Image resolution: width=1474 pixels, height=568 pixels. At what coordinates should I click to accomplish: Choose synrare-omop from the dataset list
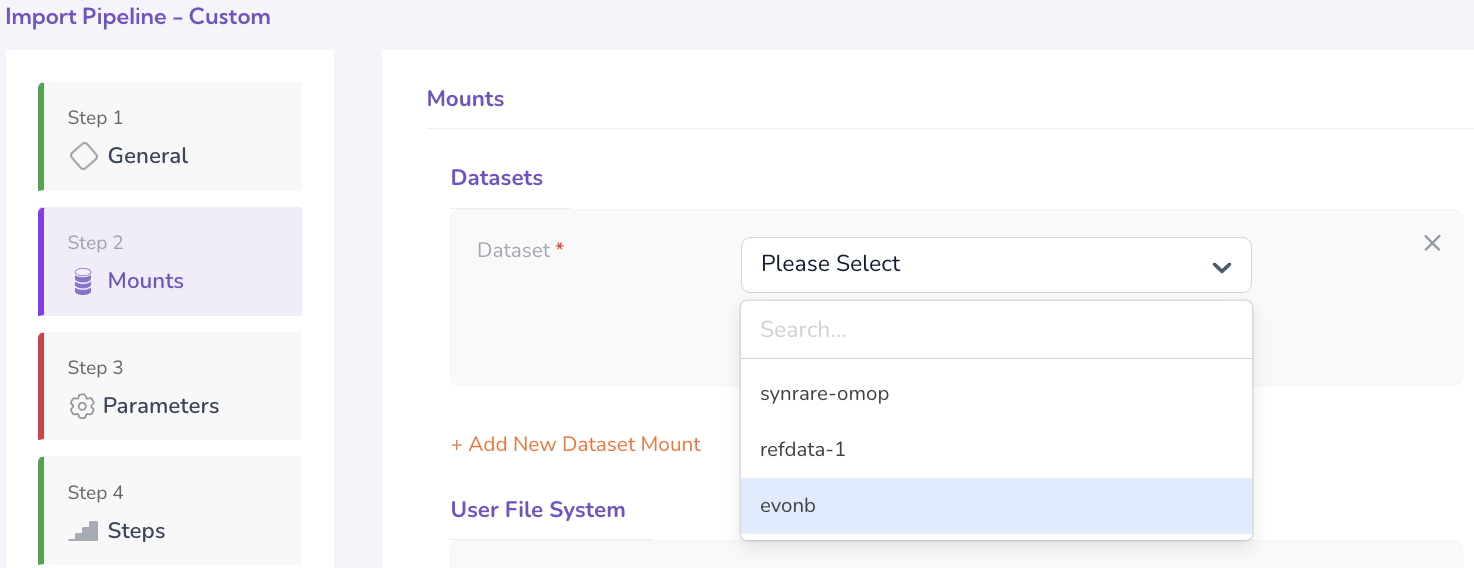coord(824,394)
